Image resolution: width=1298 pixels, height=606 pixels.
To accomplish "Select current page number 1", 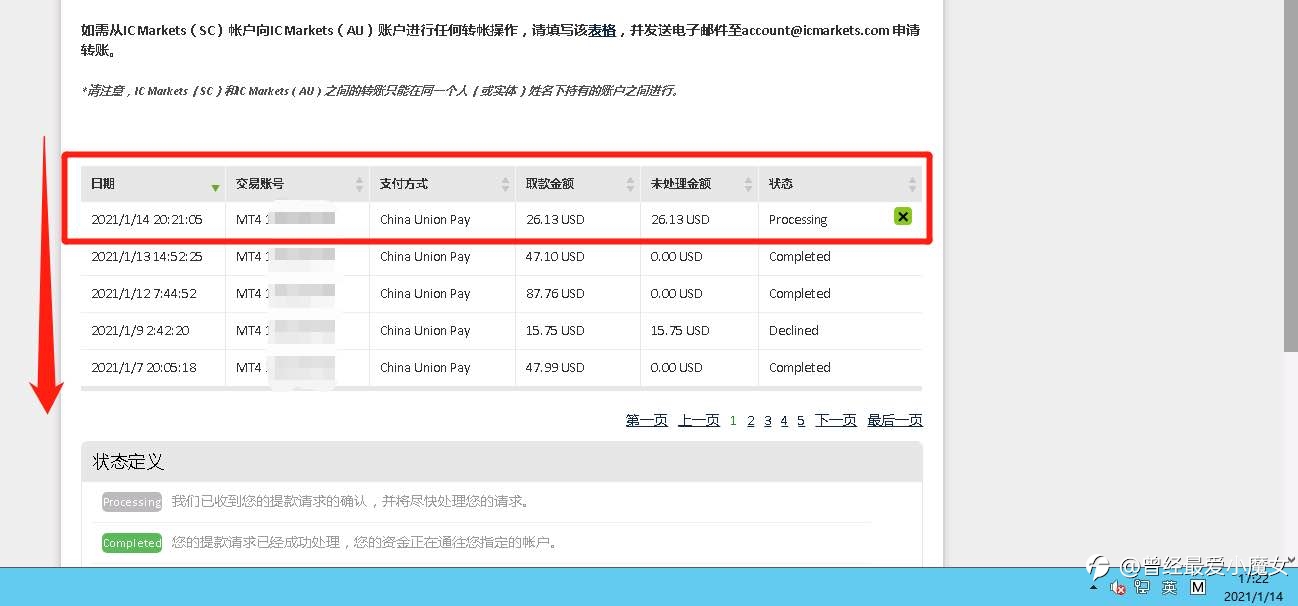I will [733, 421].
